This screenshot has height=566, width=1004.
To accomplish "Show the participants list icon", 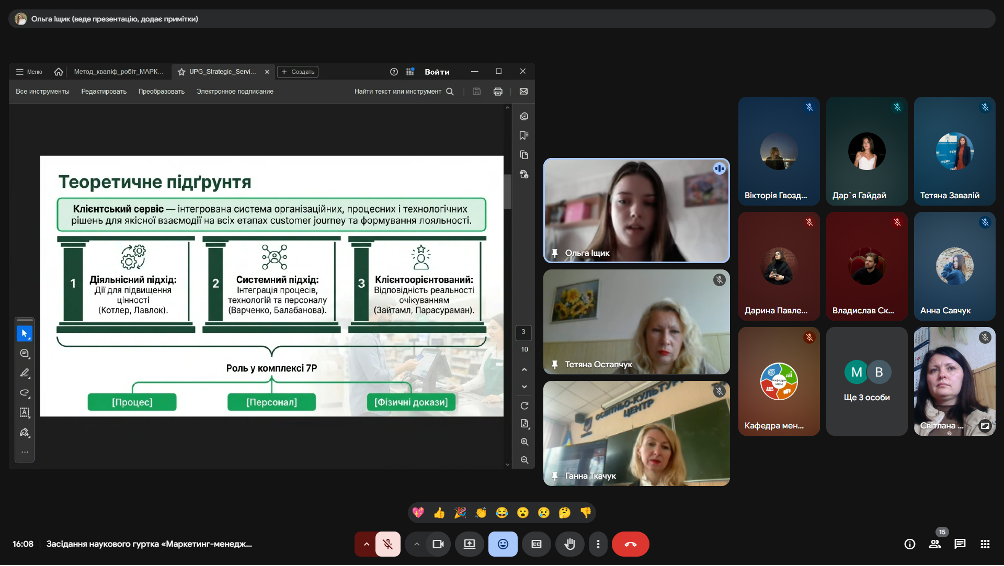I will (934, 544).
